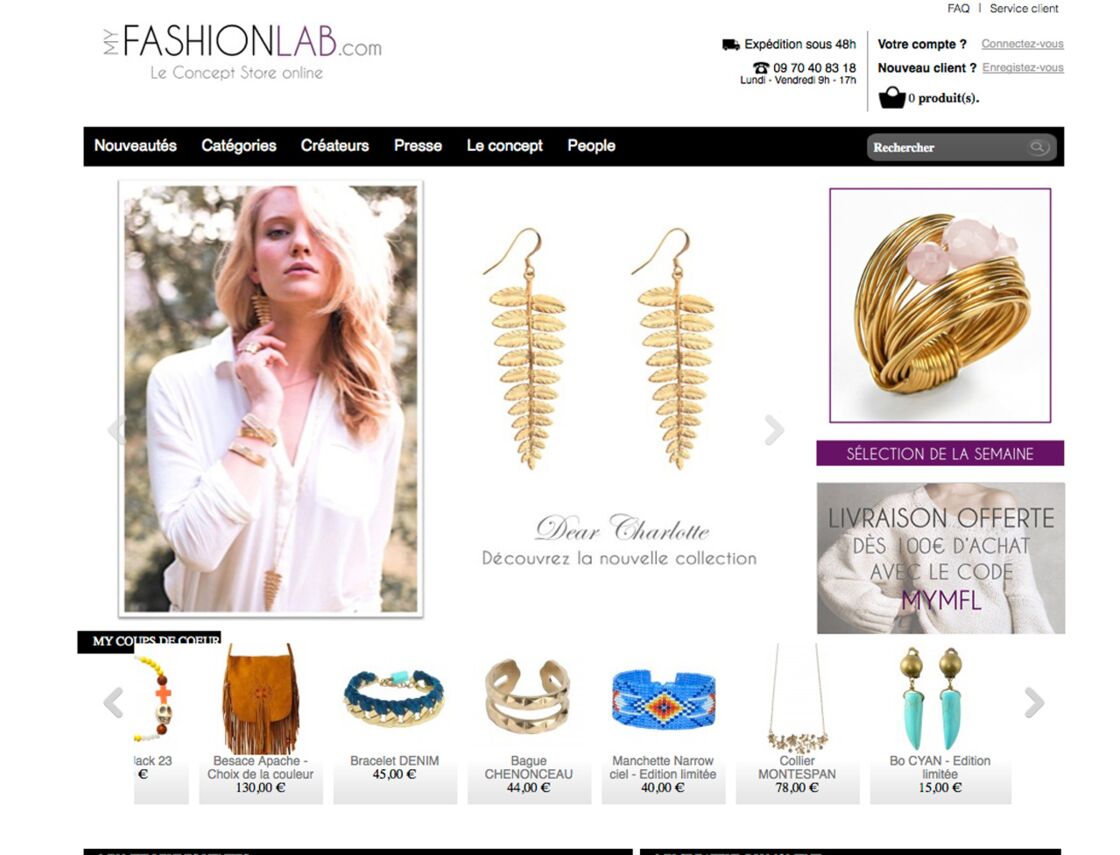This screenshot has height=855, width=1120.
Task: Open the Presse page
Action: pos(418,146)
